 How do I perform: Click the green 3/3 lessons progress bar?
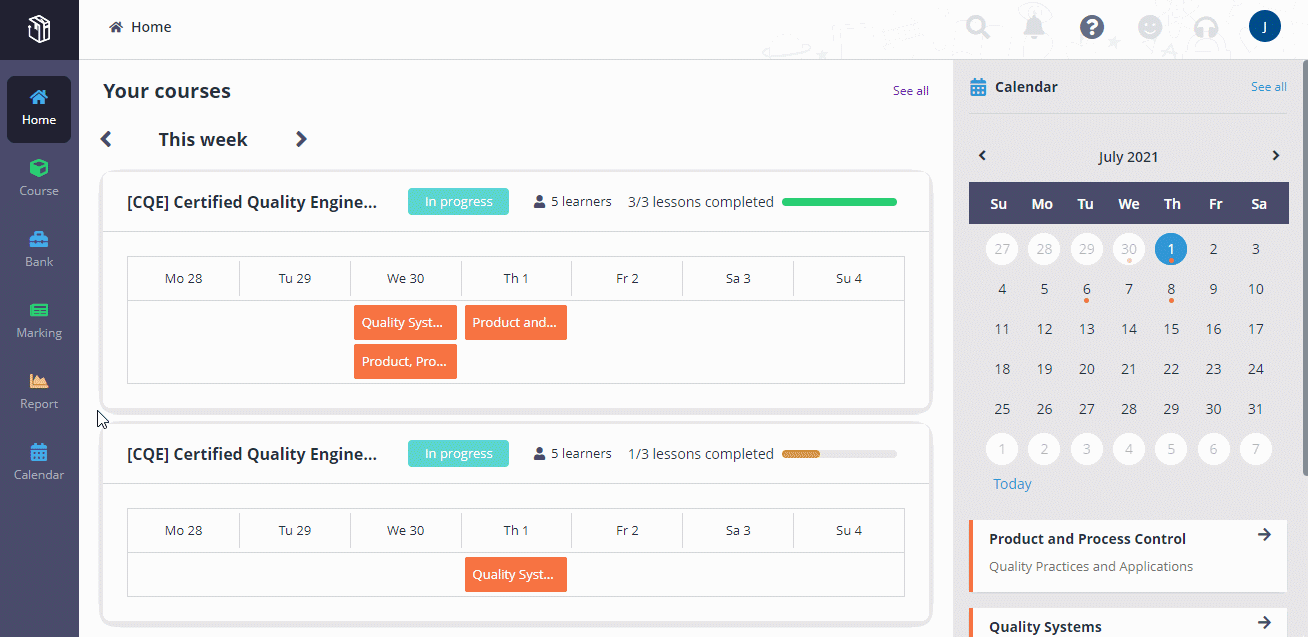[839, 202]
